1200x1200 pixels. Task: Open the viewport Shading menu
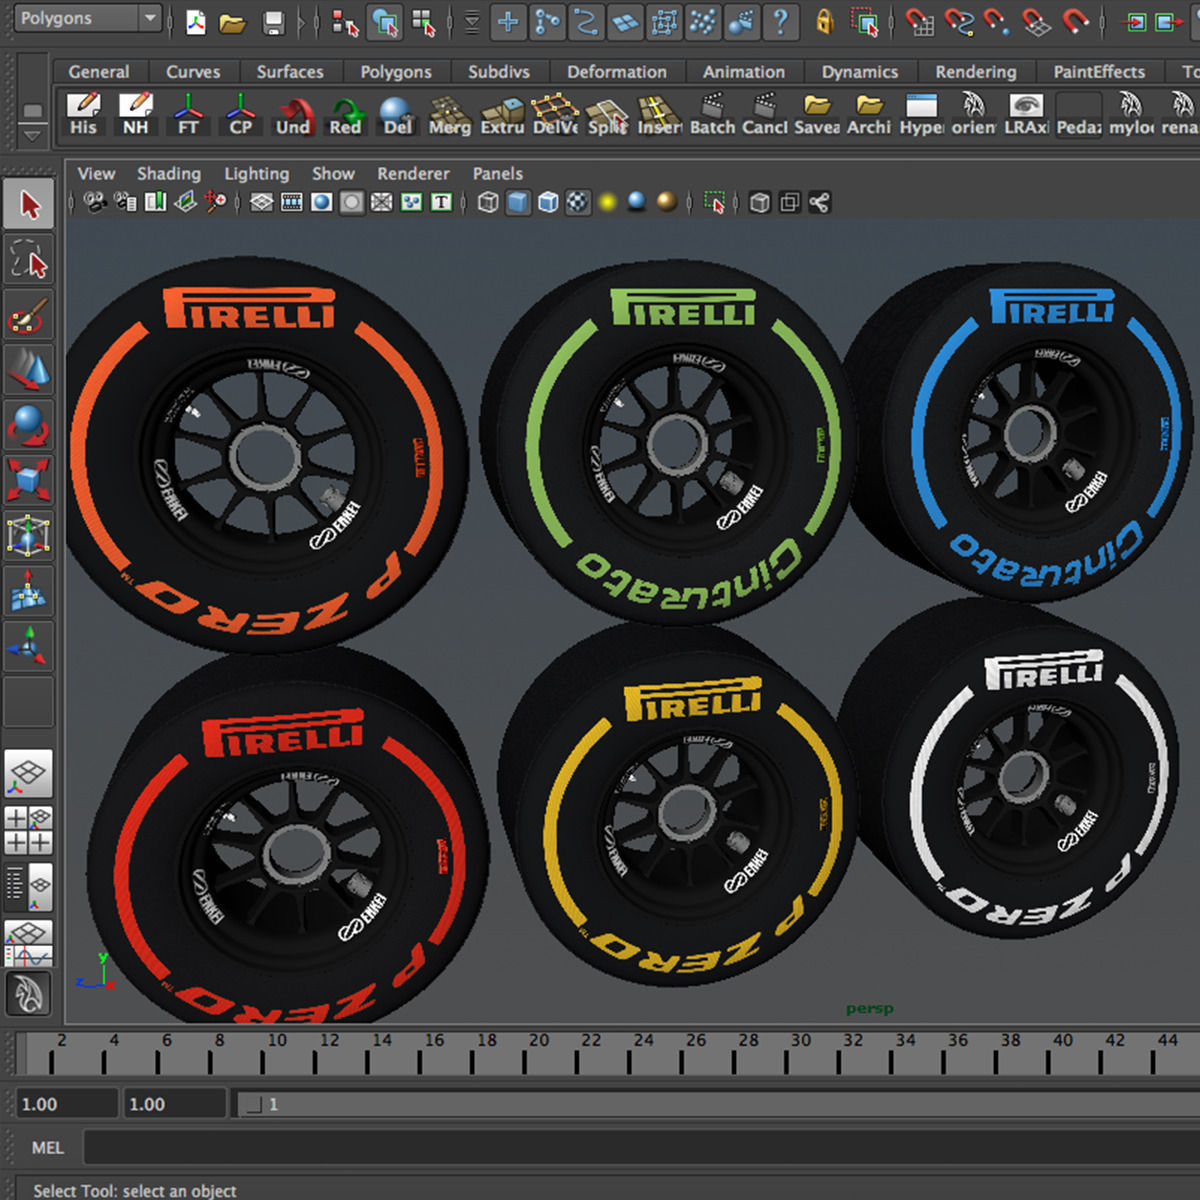tap(168, 174)
